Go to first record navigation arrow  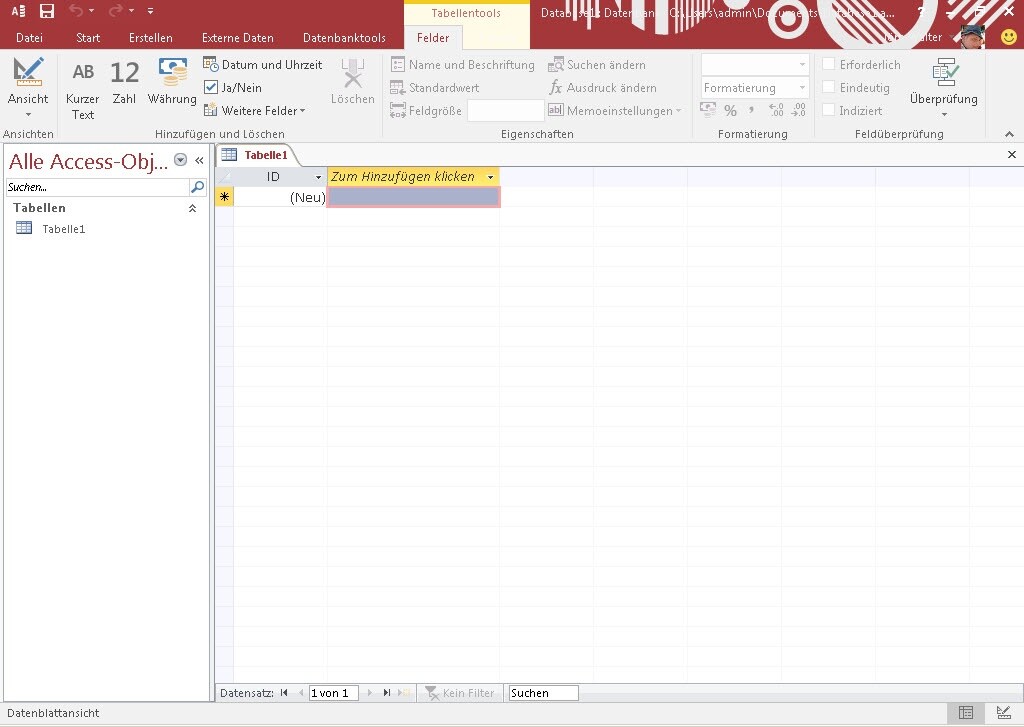tap(284, 693)
